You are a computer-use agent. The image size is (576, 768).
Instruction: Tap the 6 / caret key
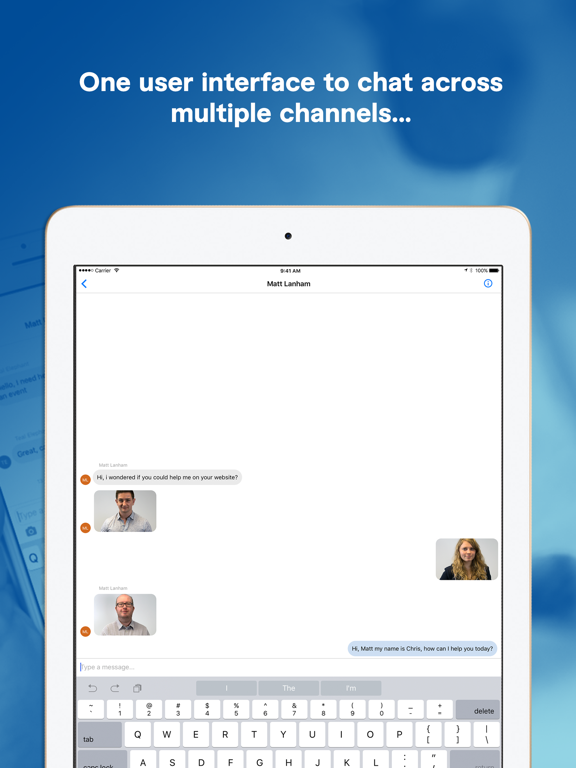point(265,710)
